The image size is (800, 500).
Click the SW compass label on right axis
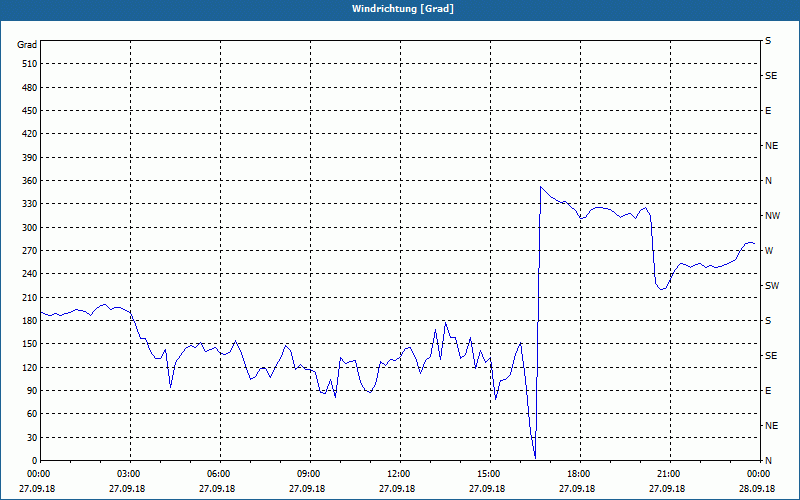tap(772, 286)
